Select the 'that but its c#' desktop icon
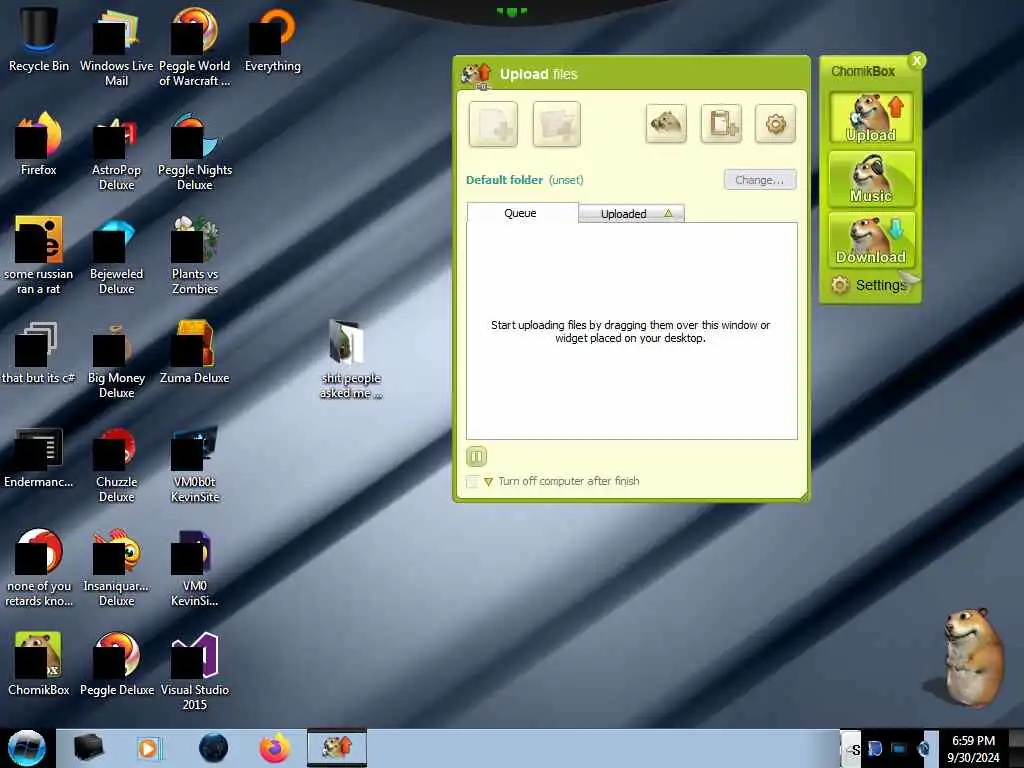1024x768 pixels. tap(39, 352)
